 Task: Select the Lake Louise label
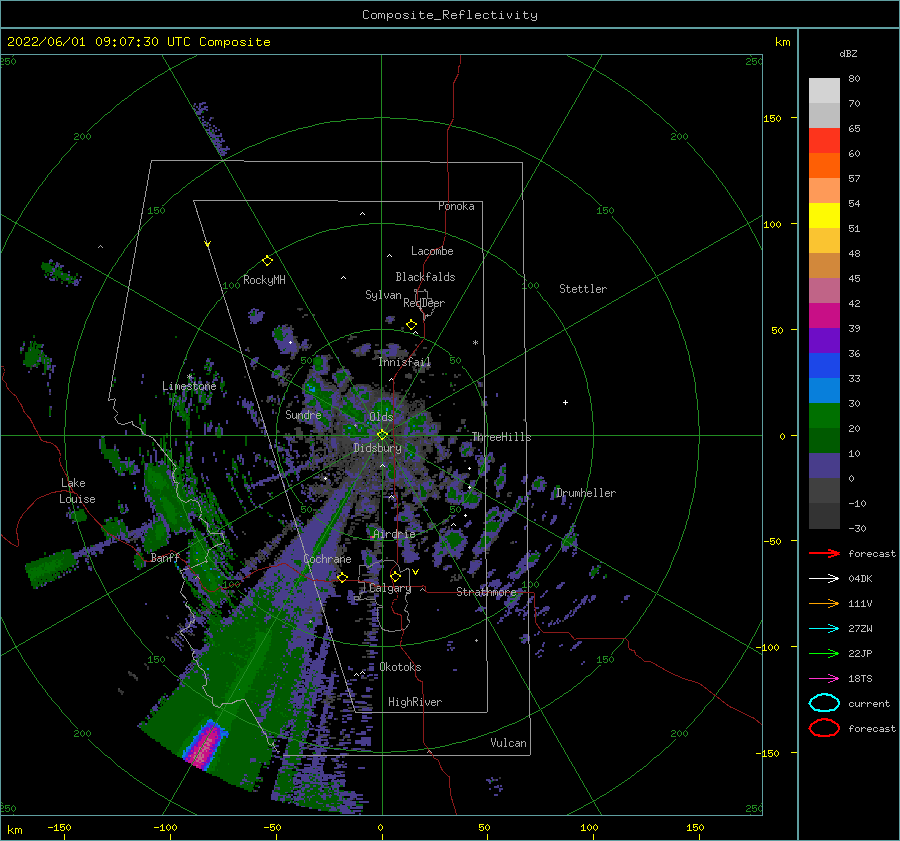tap(77, 491)
